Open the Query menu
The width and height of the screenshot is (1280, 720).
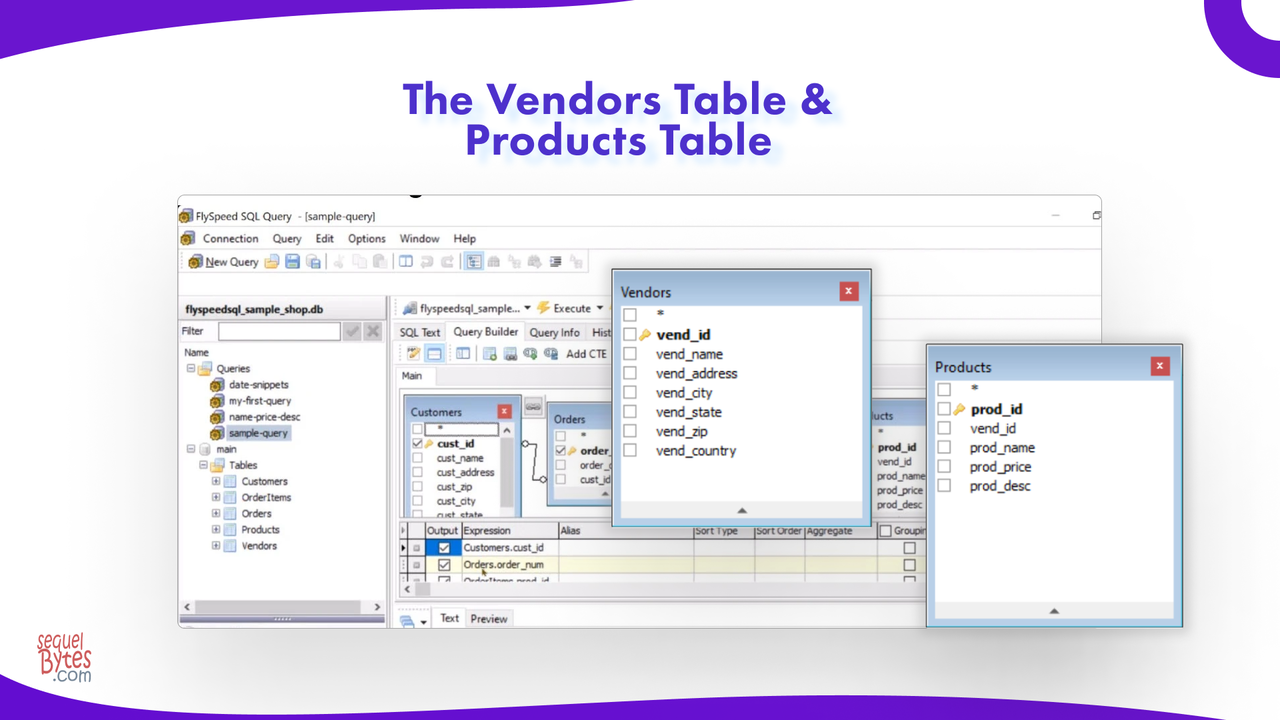tap(287, 239)
